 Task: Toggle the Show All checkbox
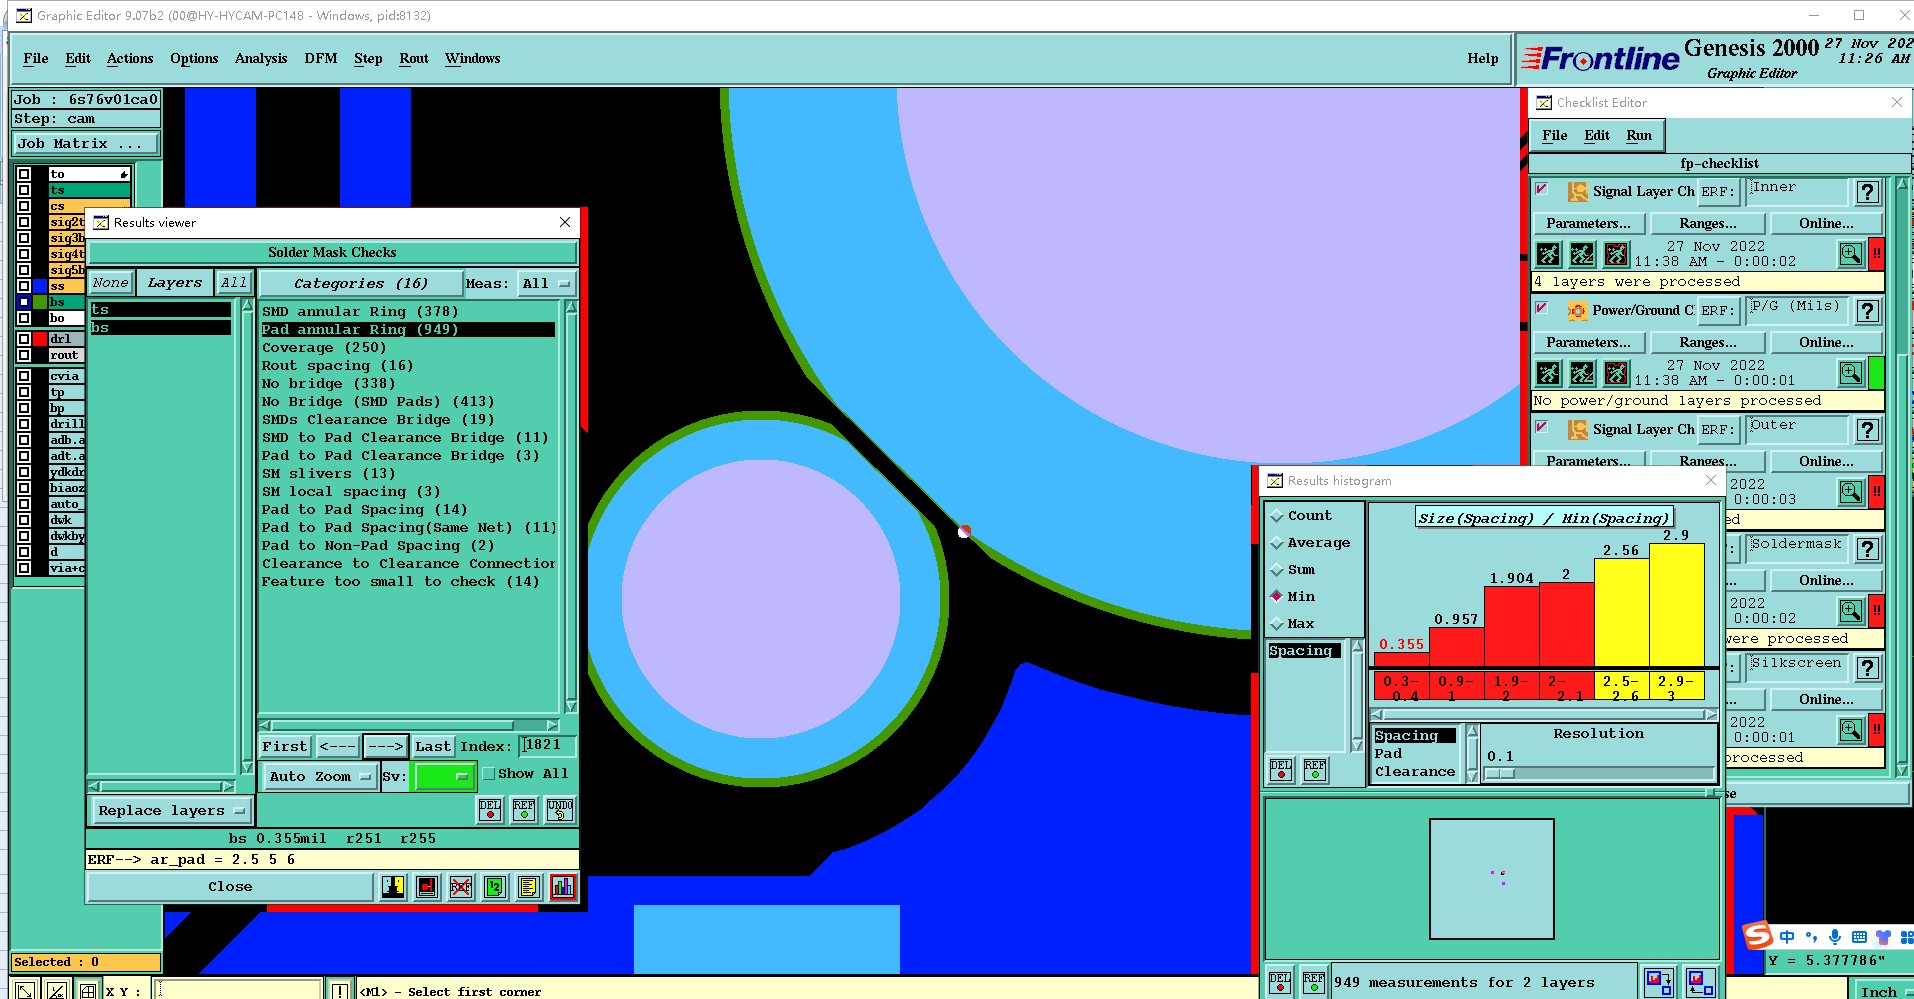coord(489,774)
